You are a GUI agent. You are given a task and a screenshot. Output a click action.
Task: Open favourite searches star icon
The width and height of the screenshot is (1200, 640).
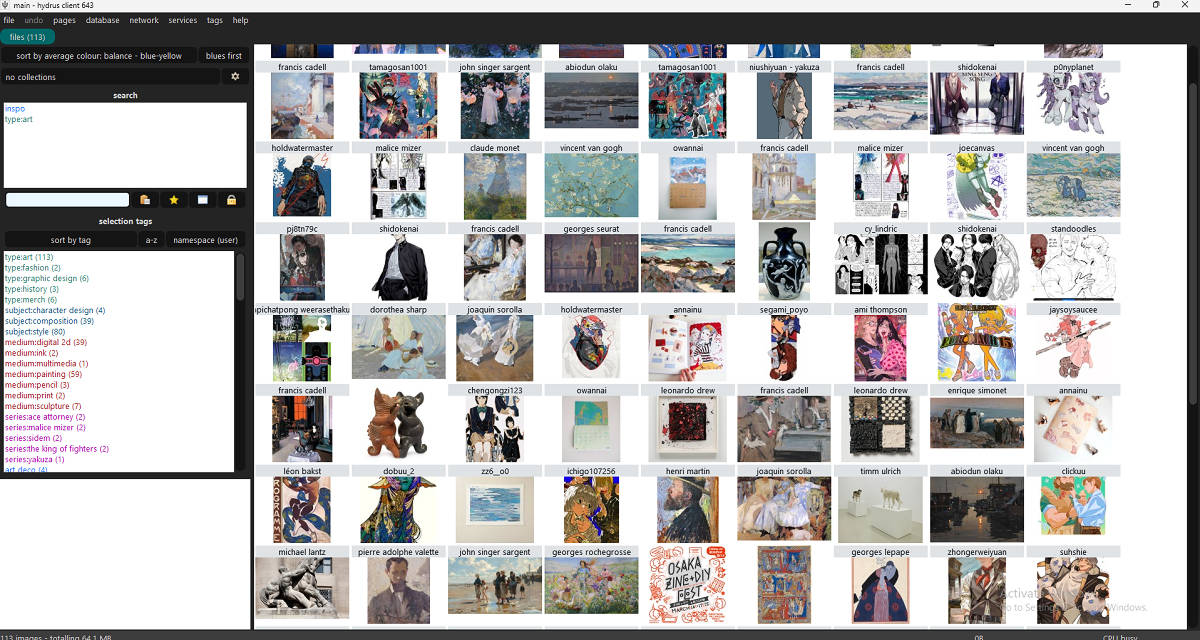pyautogui.click(x=174, y=200)
